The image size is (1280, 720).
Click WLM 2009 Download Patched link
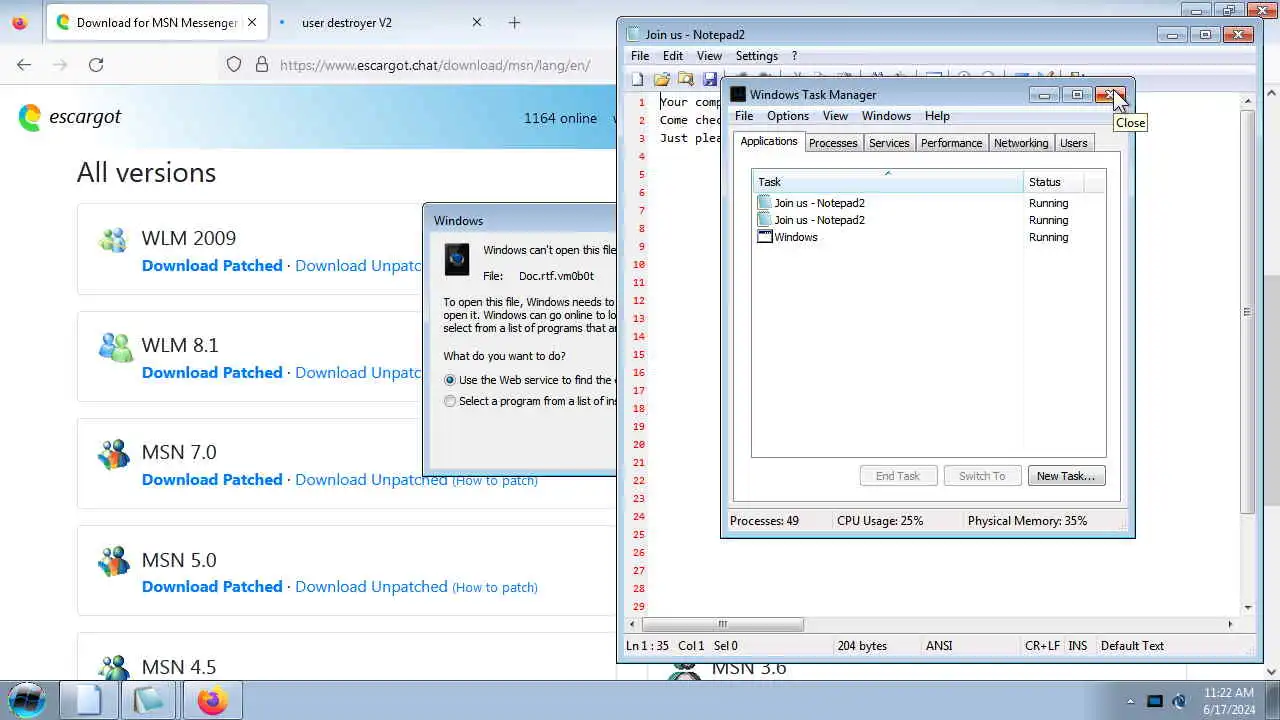click(x=212, y=265)
